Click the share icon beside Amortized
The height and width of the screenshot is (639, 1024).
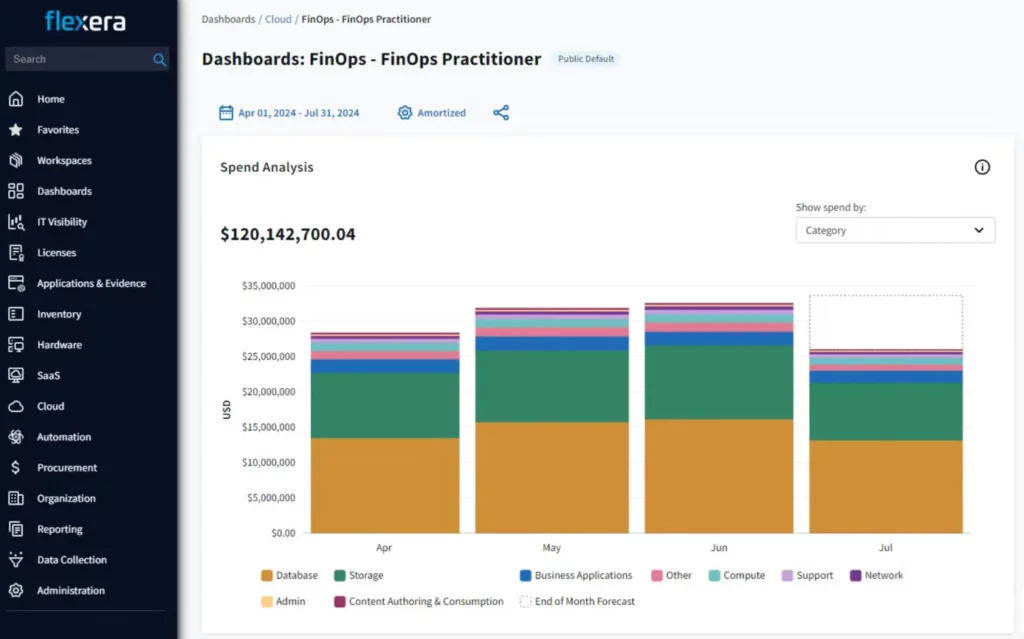click(501, 113)
